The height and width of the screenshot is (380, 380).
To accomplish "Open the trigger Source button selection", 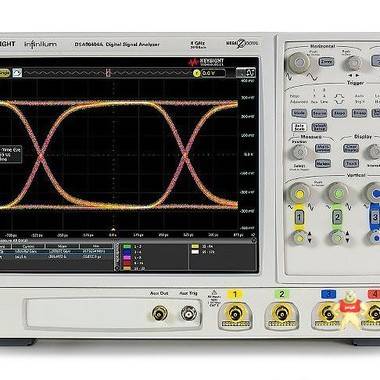I will (x=319, y=113).
